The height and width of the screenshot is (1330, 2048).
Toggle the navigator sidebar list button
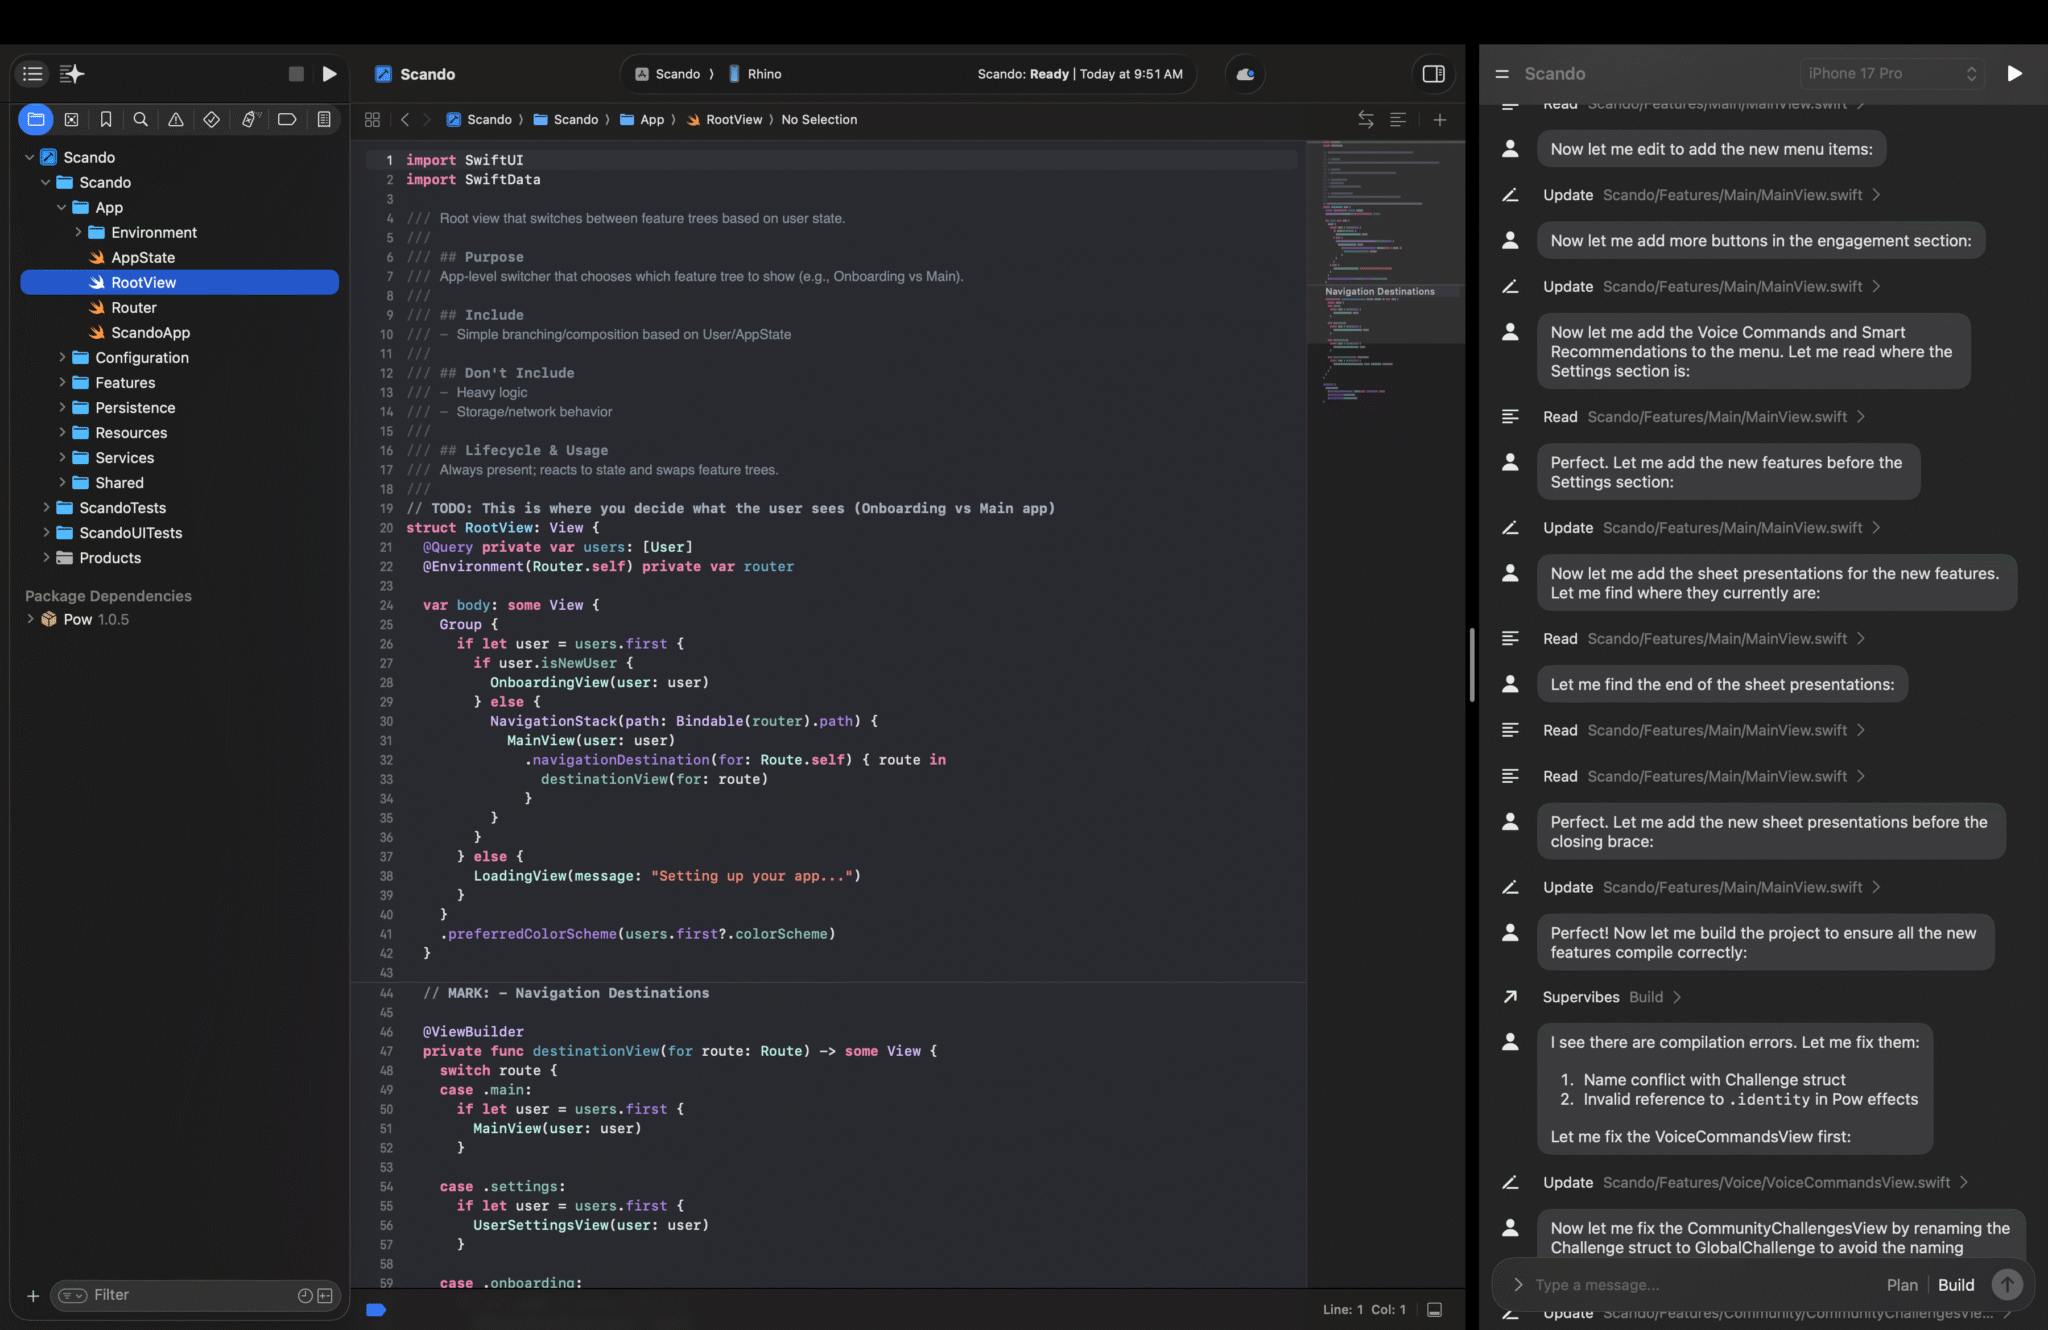point(33,74)
